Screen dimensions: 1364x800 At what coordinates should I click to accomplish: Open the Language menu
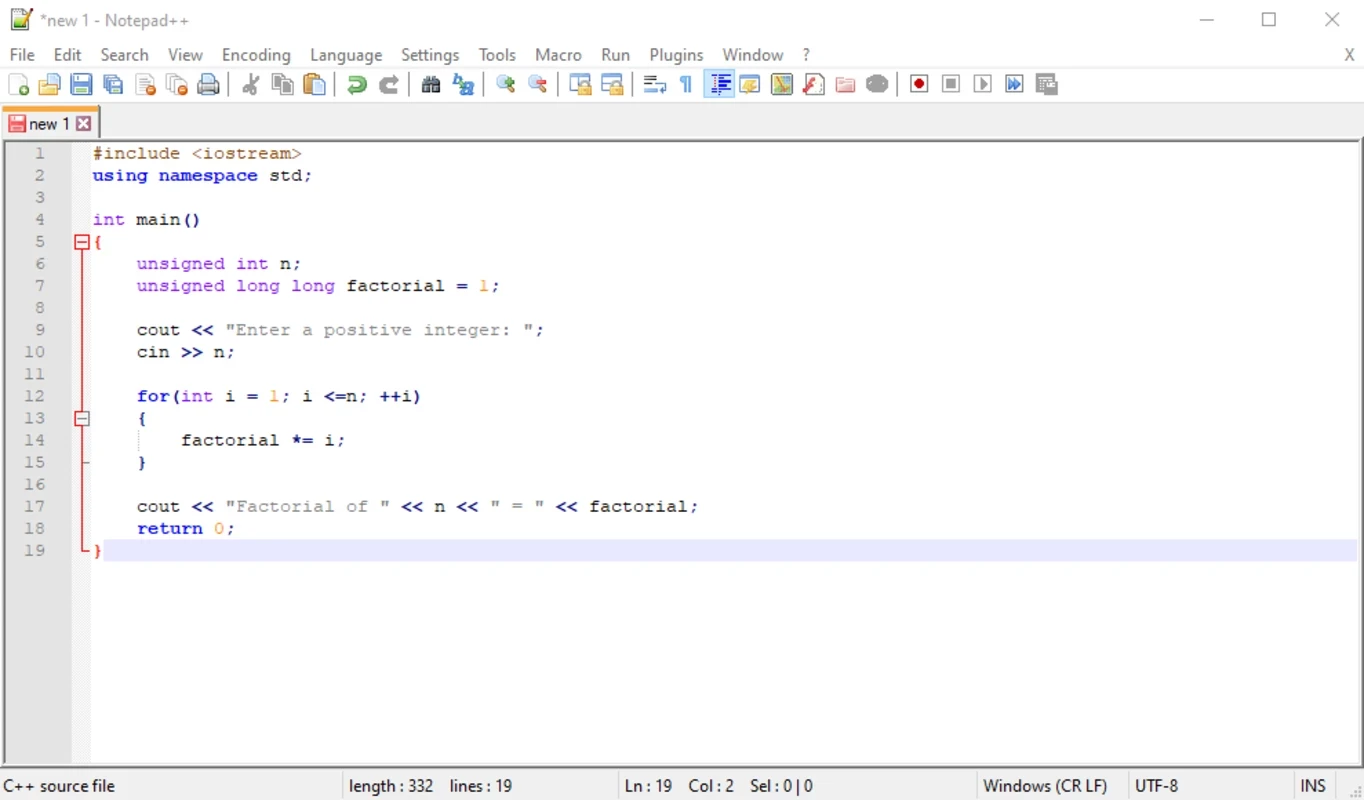coord(345,55)
